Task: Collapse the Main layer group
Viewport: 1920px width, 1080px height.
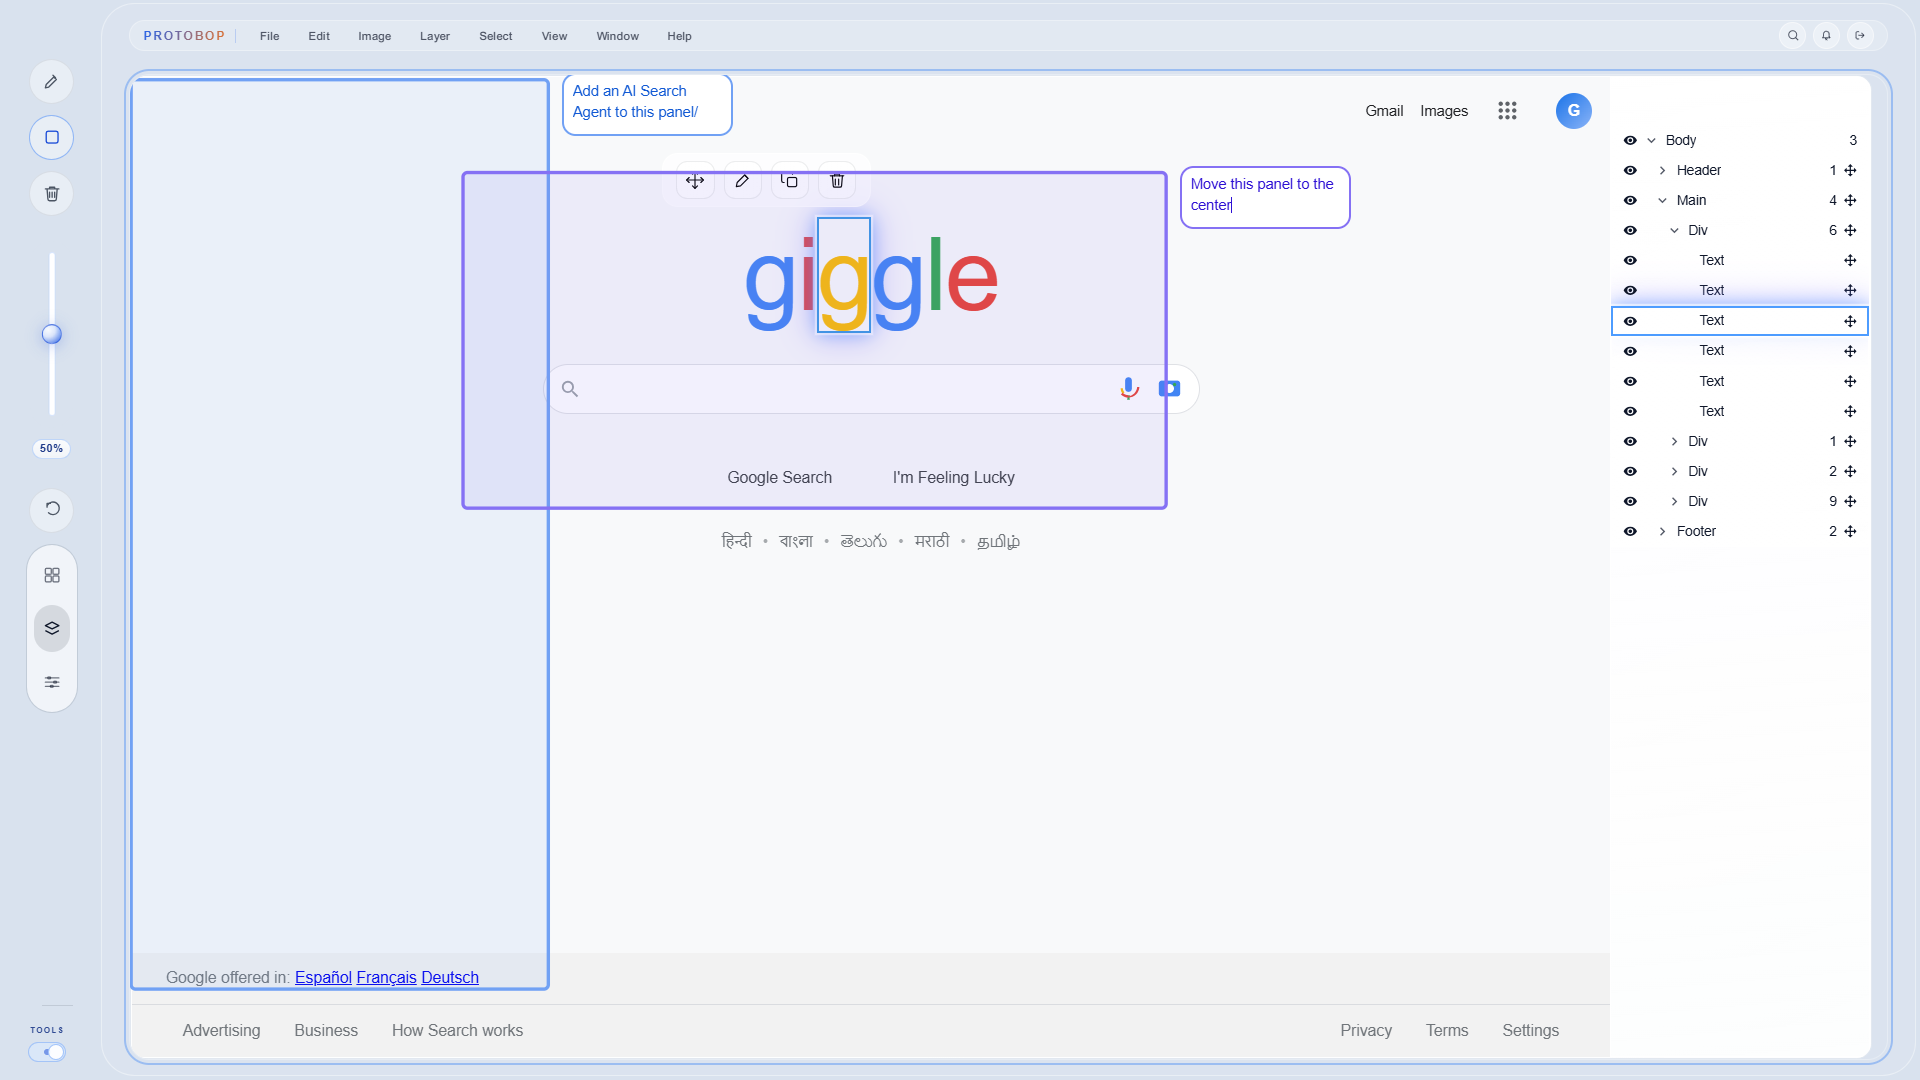Action: [x=1662, y=201]
